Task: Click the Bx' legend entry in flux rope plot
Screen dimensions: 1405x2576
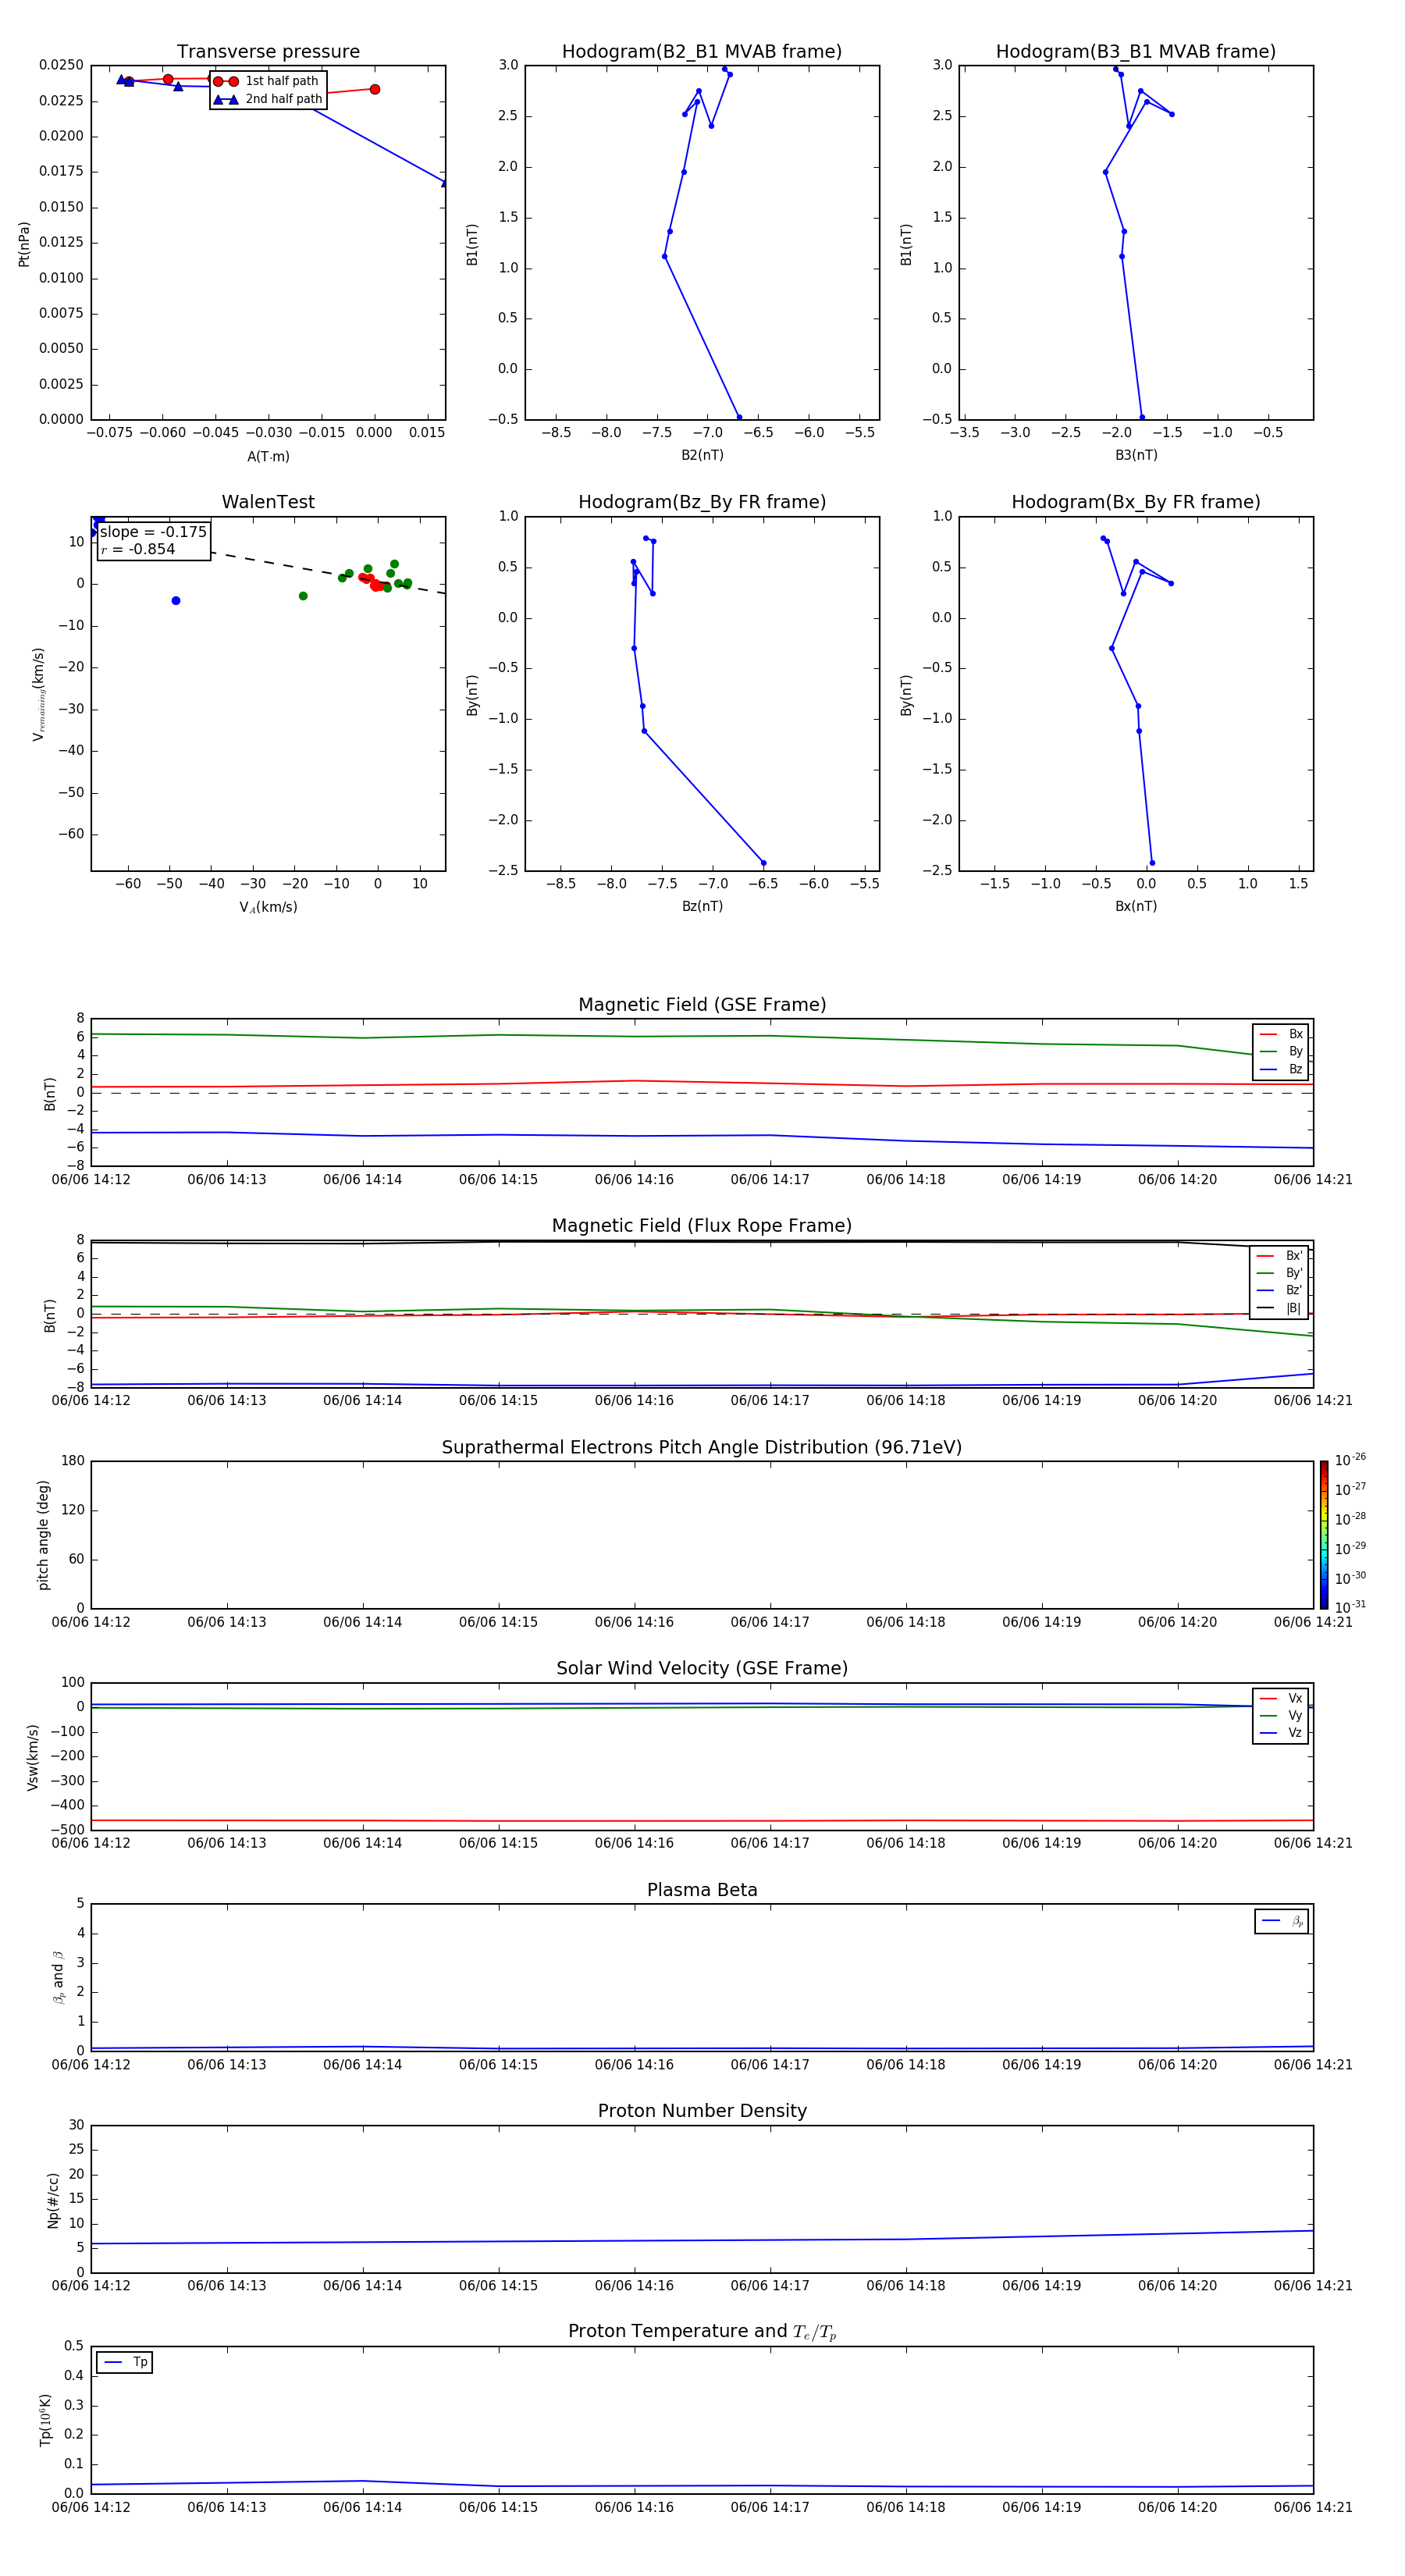Action: point(1280,1256)
